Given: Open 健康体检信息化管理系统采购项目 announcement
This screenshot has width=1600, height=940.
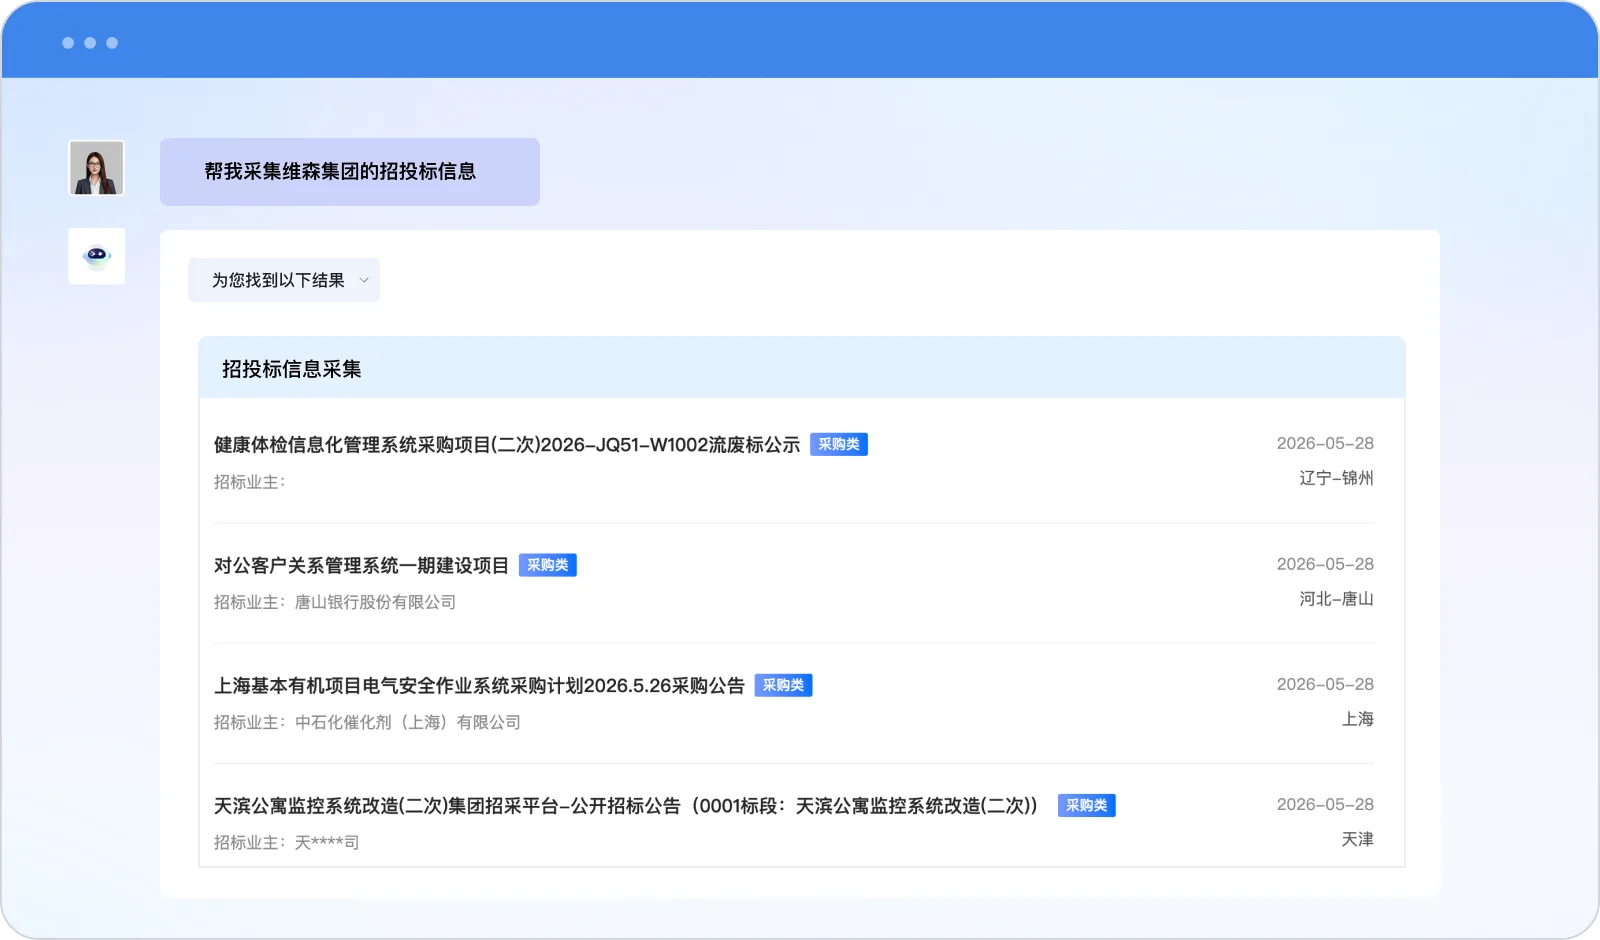Looking at the screenshot, I should pos(507,445).
